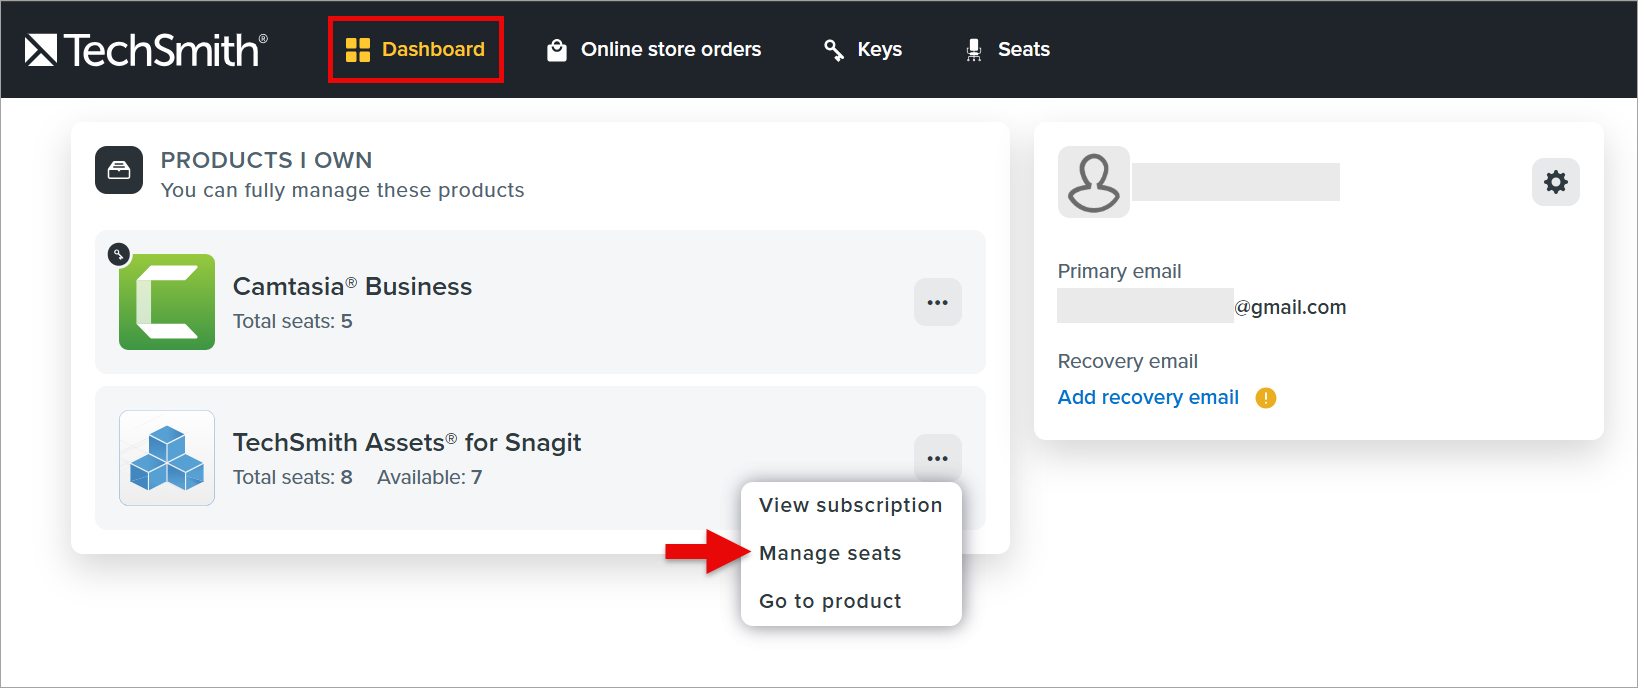
Task: Toggle the TechSmith Assets ellipsis menu
Action: [x=937, y=458]
